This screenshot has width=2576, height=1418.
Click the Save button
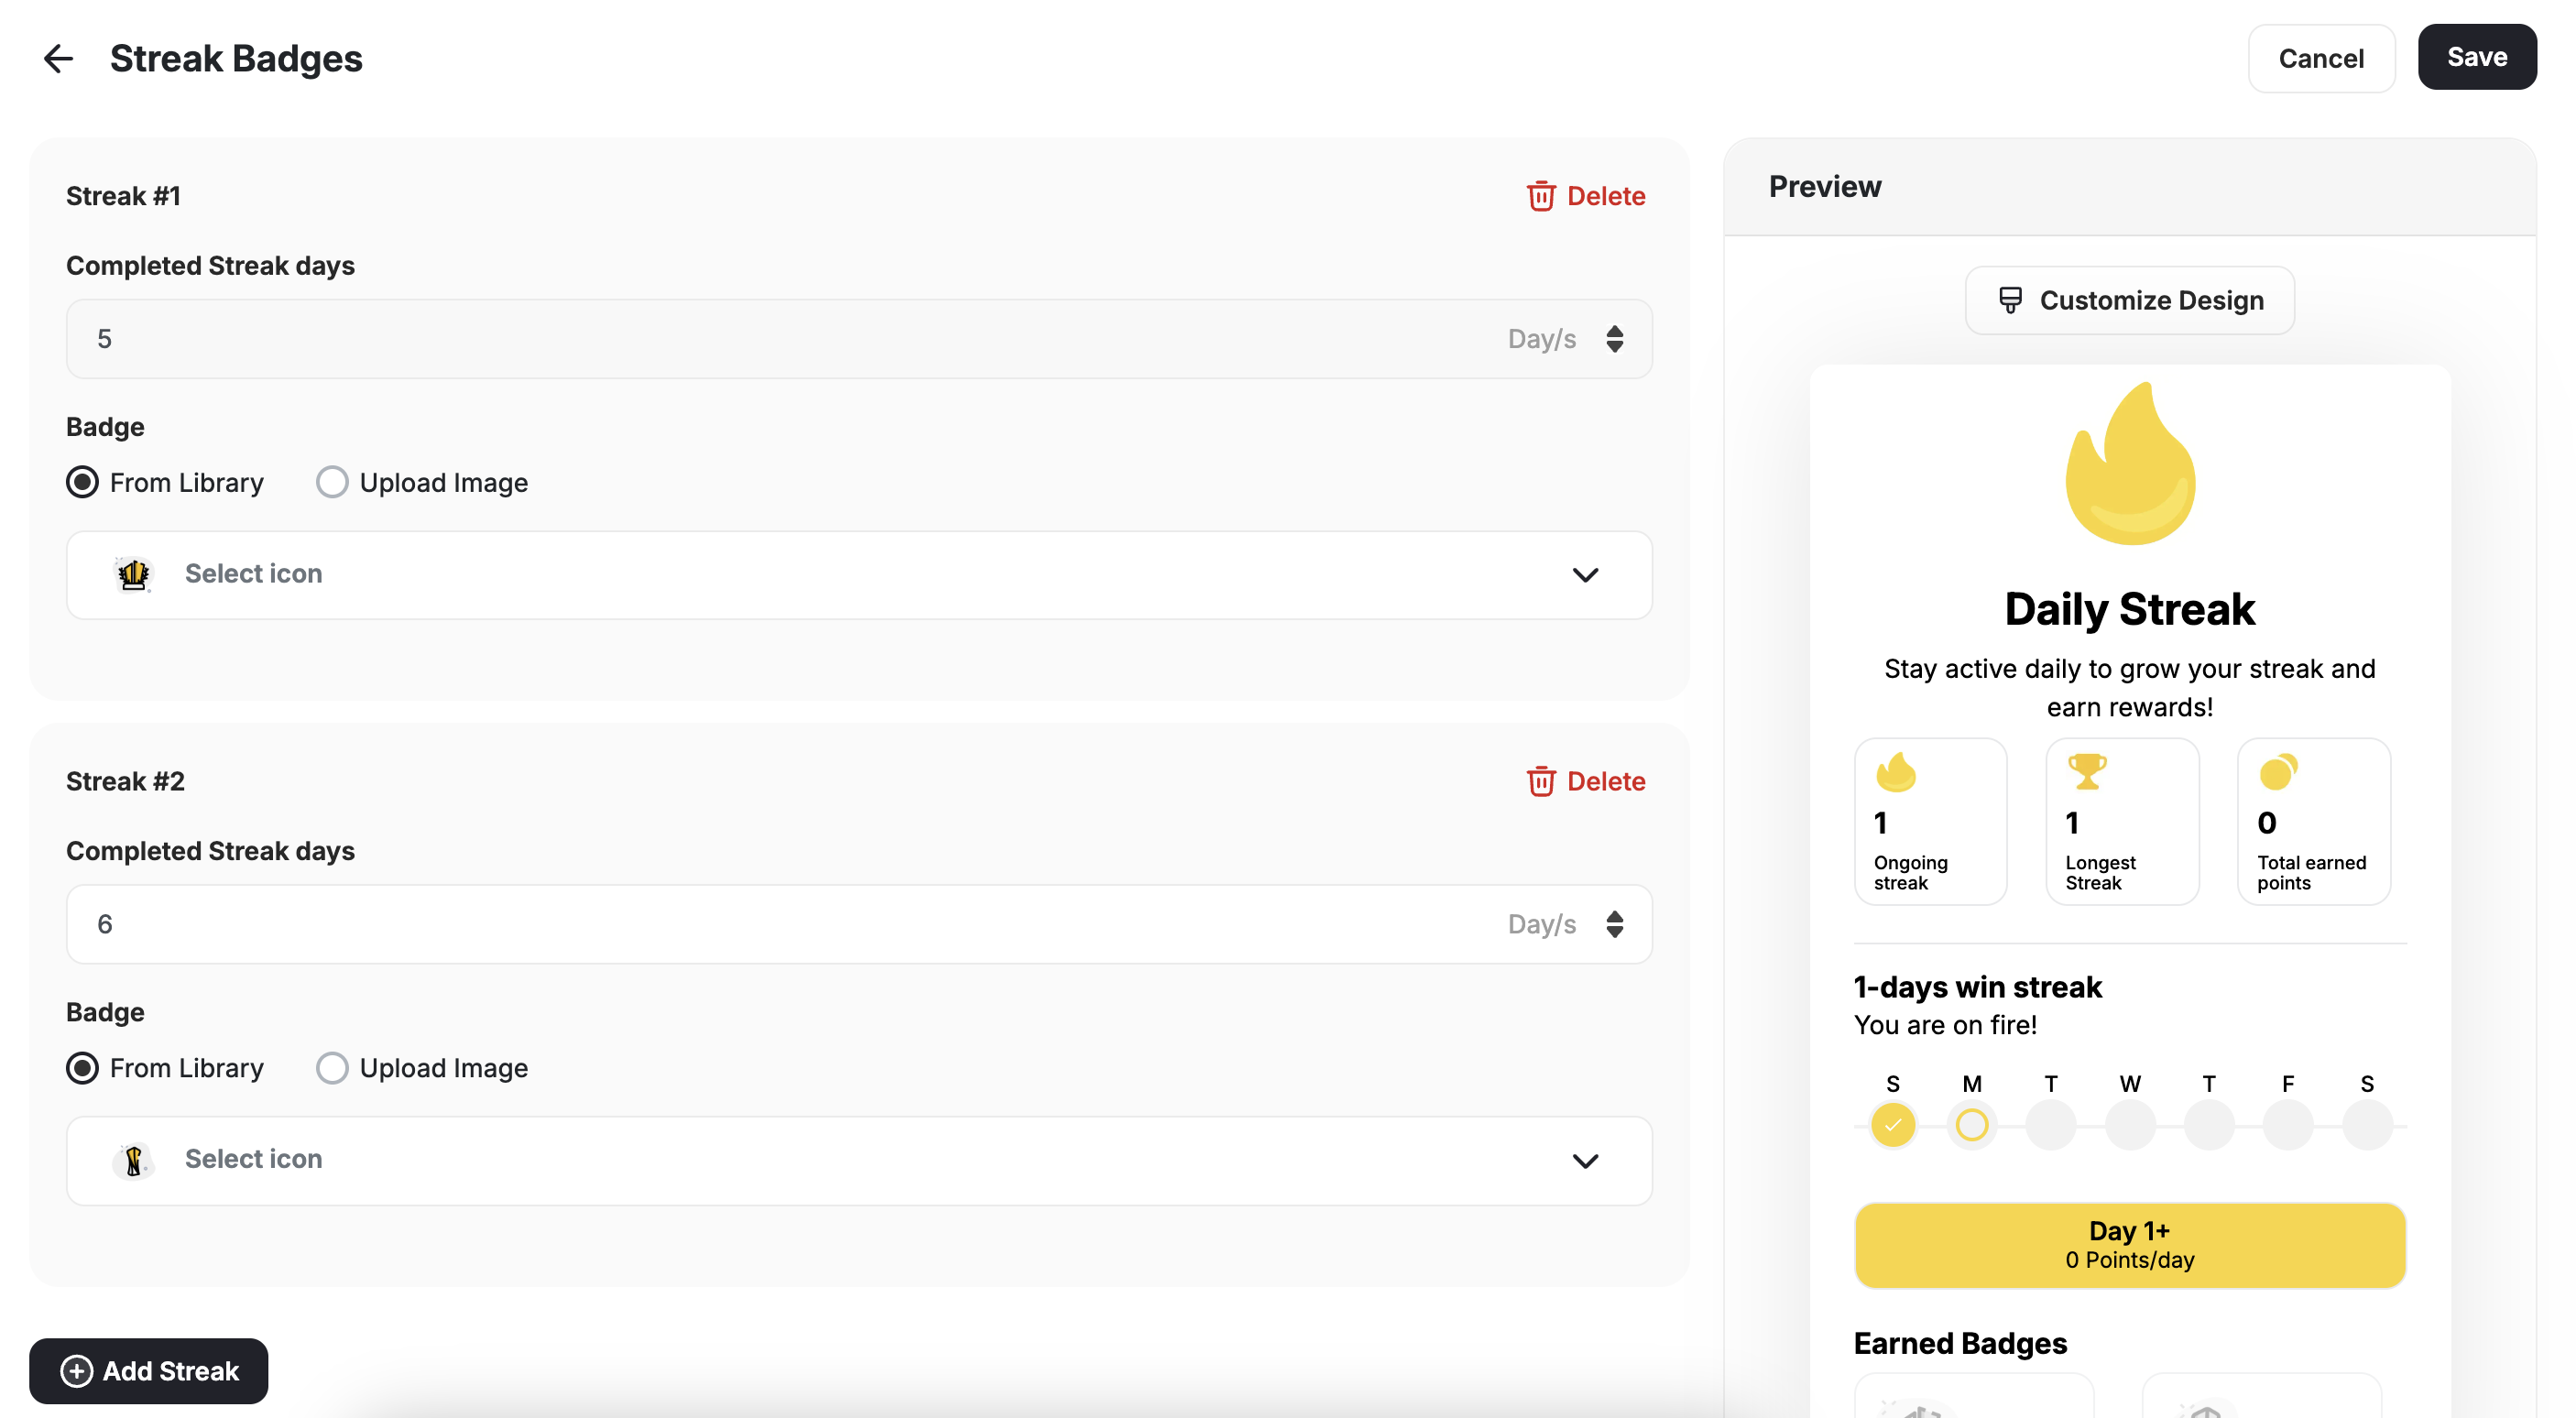(x=2475, y=58)
